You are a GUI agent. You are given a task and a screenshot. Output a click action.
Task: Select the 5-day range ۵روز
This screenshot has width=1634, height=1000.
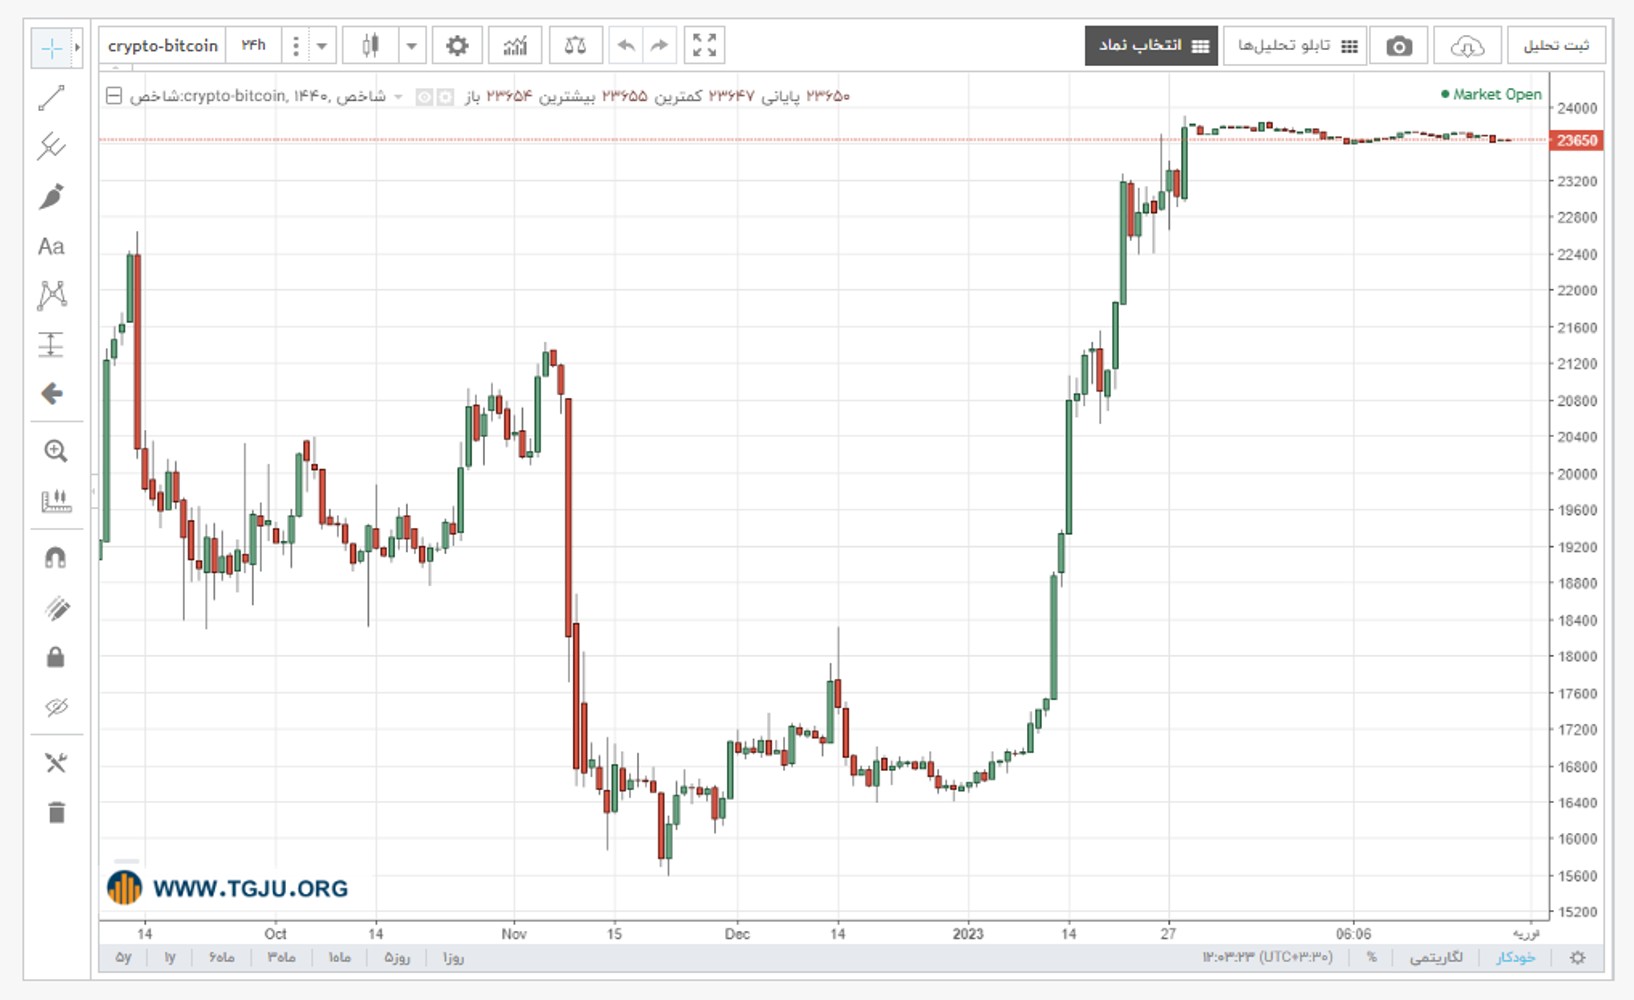(397, 958)
